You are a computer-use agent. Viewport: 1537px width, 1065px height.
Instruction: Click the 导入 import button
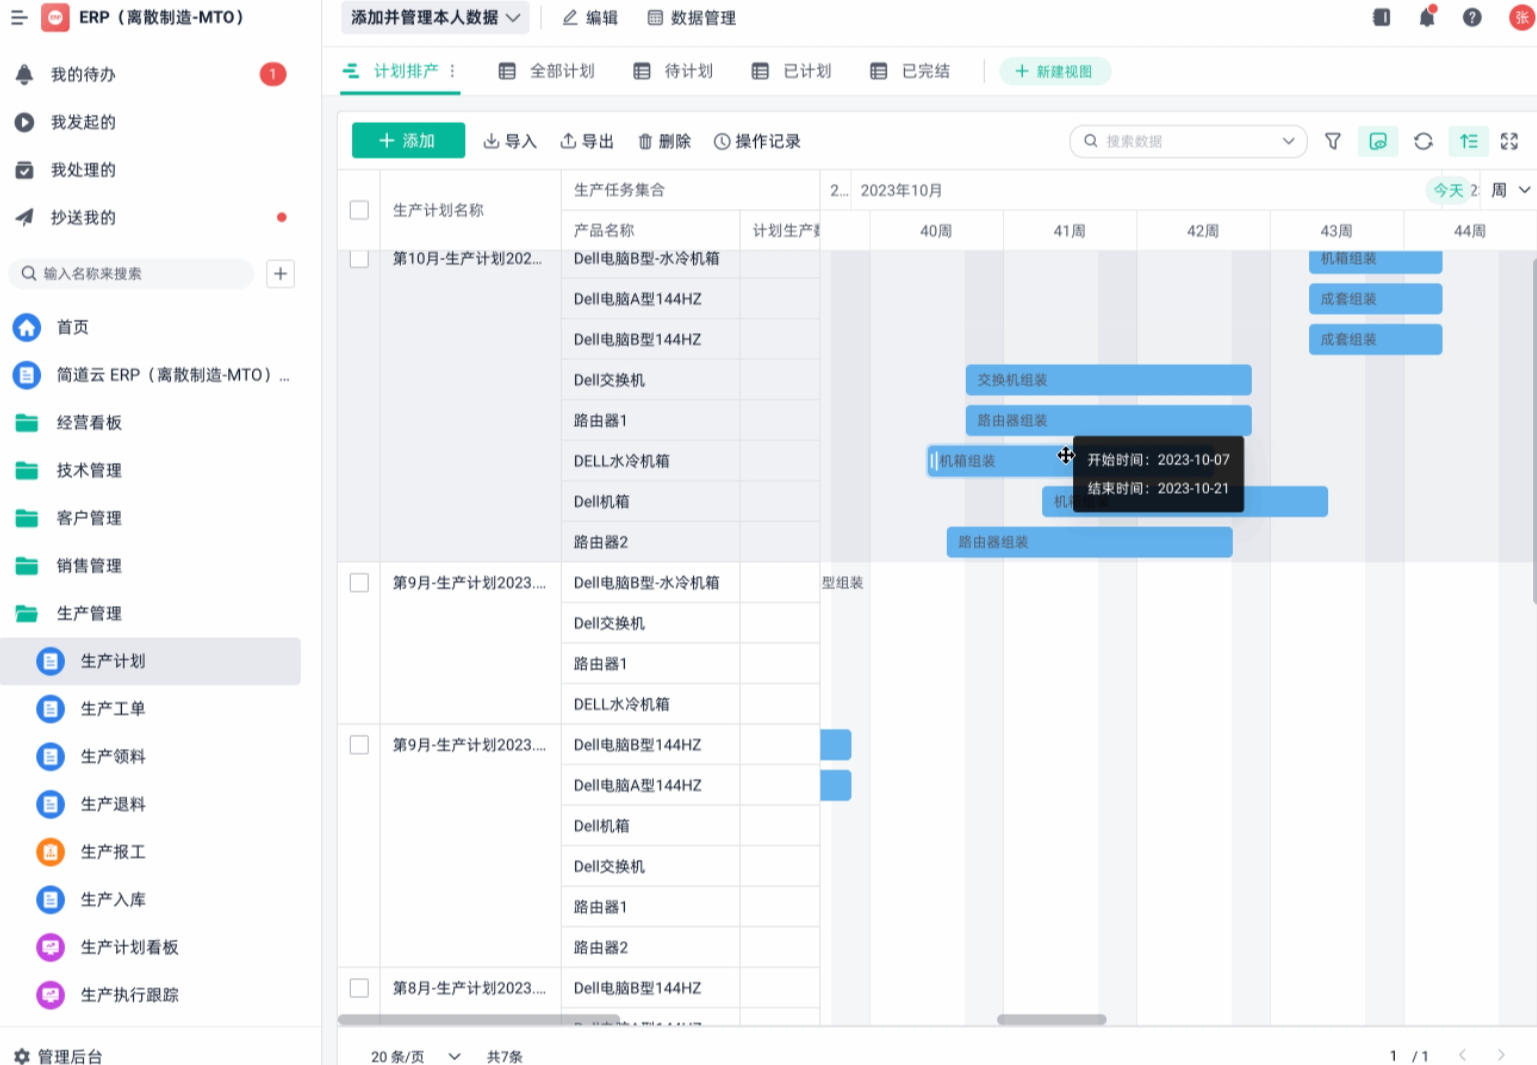click(x=510, y=141)
